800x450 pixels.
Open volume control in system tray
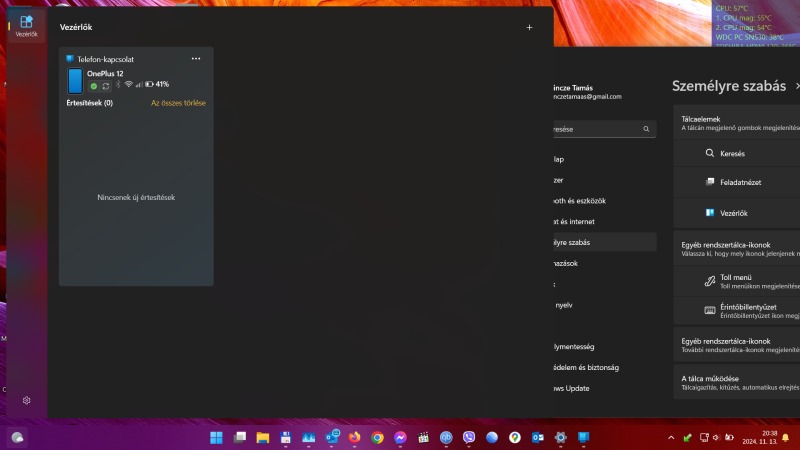(x=716, y=437)
